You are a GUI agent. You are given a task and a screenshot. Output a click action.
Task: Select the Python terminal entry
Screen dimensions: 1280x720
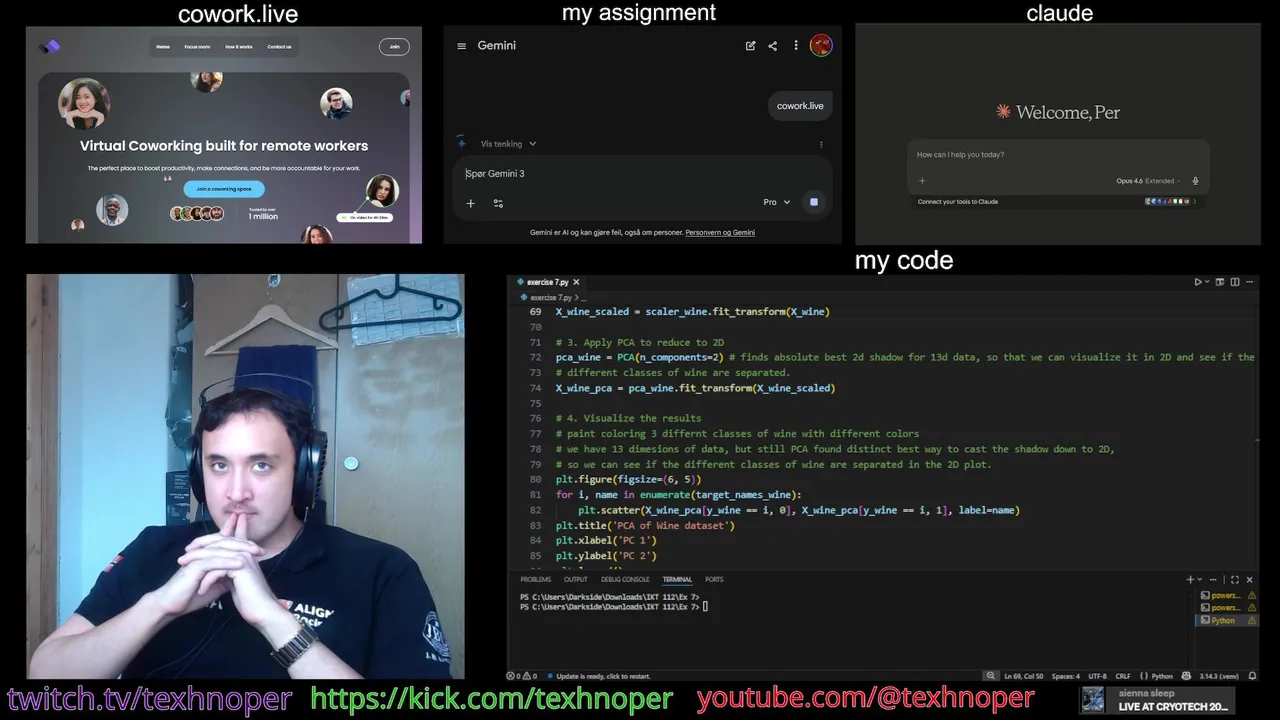(x=1227, y=621)
